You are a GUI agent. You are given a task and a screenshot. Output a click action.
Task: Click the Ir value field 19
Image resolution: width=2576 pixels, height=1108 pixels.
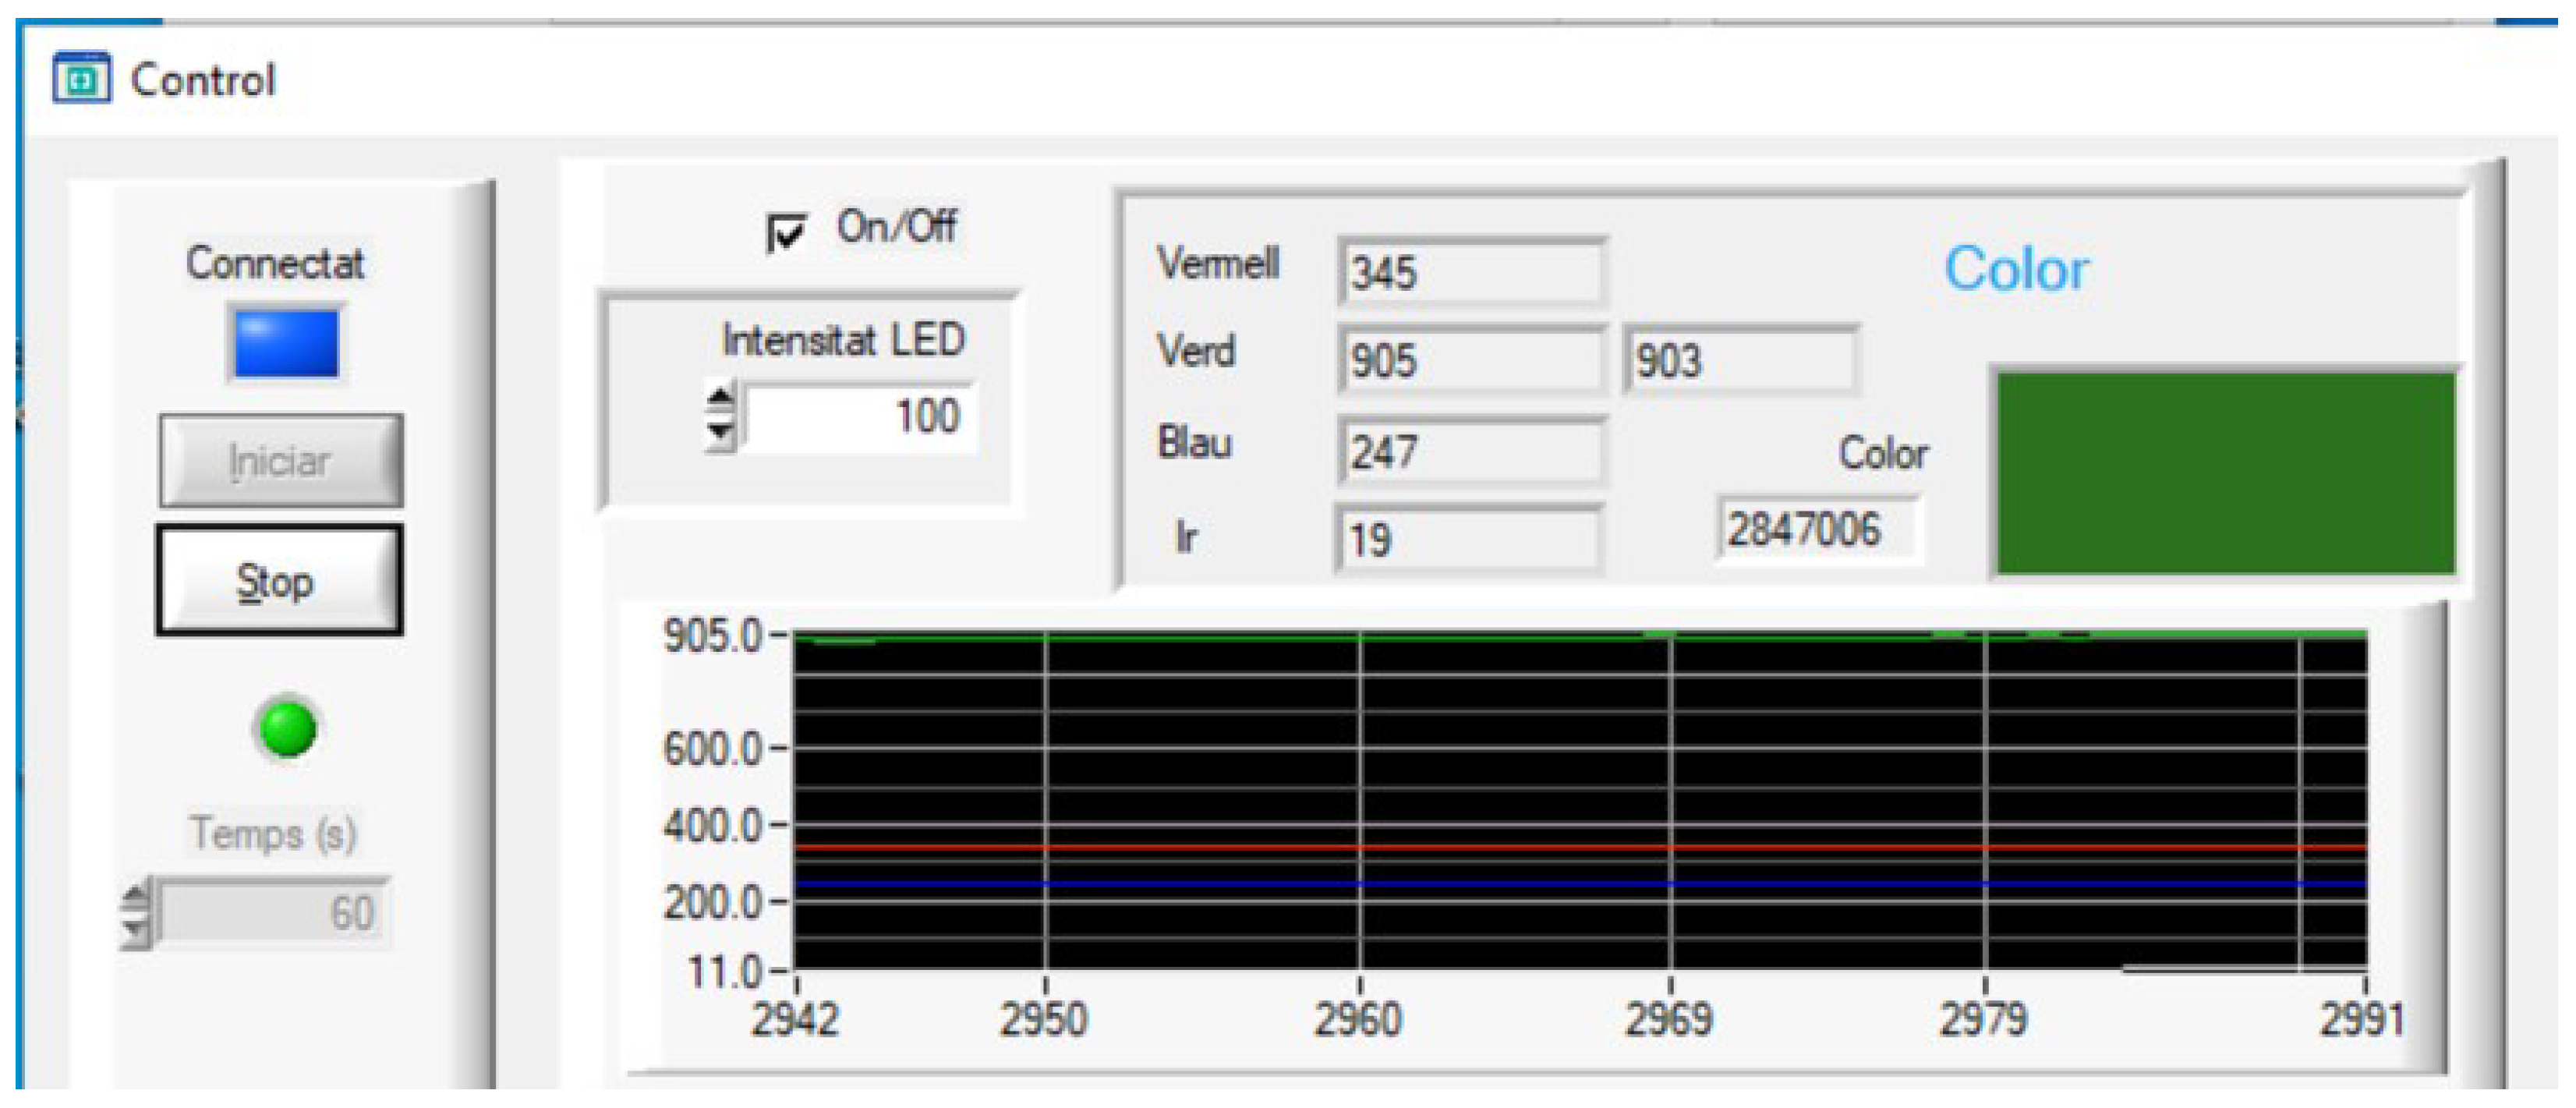coord(1468,540)
